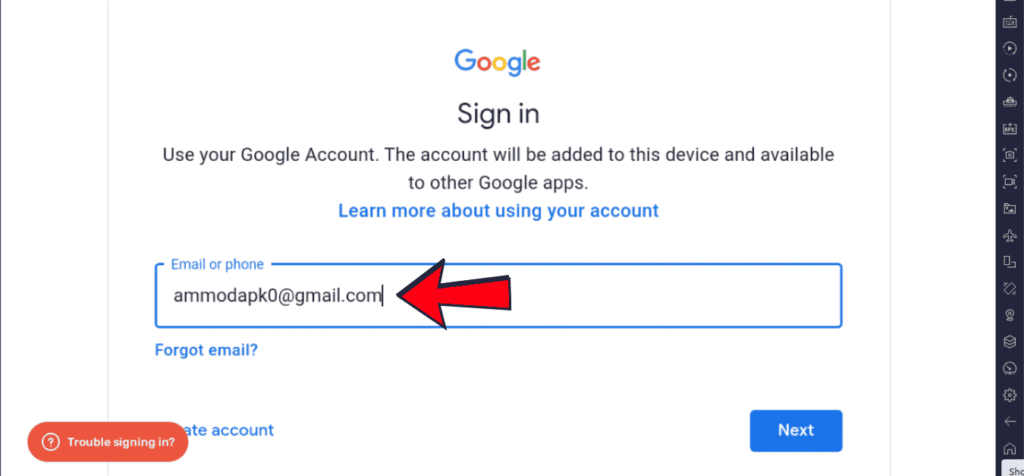This screenshot has height=476, width=1024.
Task: Open the keyboard controls icon in sidebar
Action: coord(1010,21)
